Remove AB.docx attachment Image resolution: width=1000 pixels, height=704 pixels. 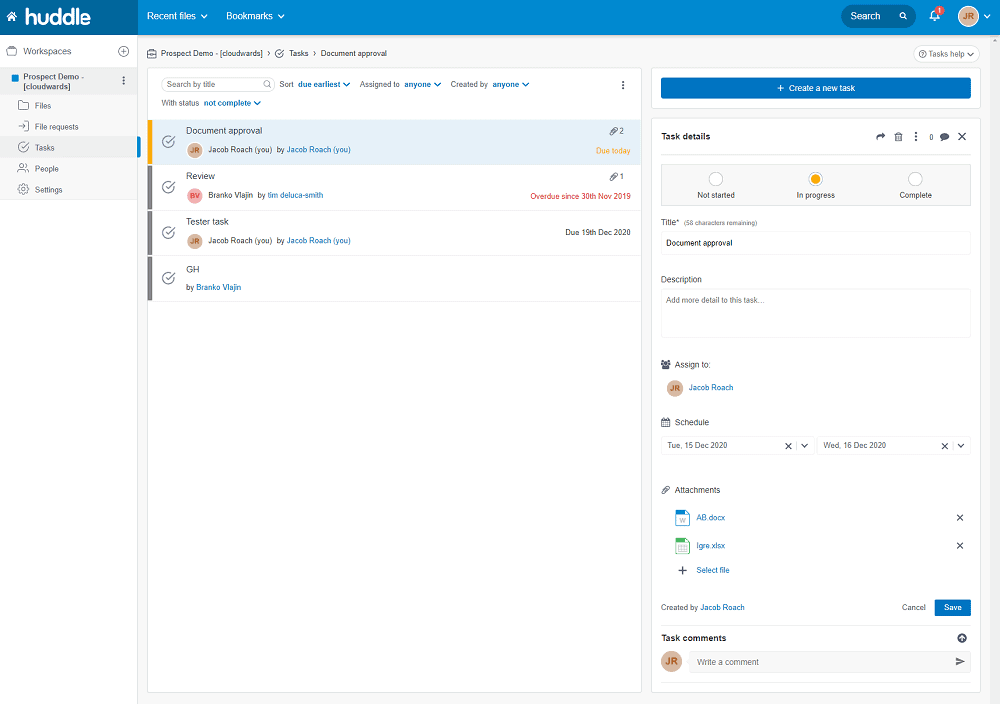tap(960, 518)
